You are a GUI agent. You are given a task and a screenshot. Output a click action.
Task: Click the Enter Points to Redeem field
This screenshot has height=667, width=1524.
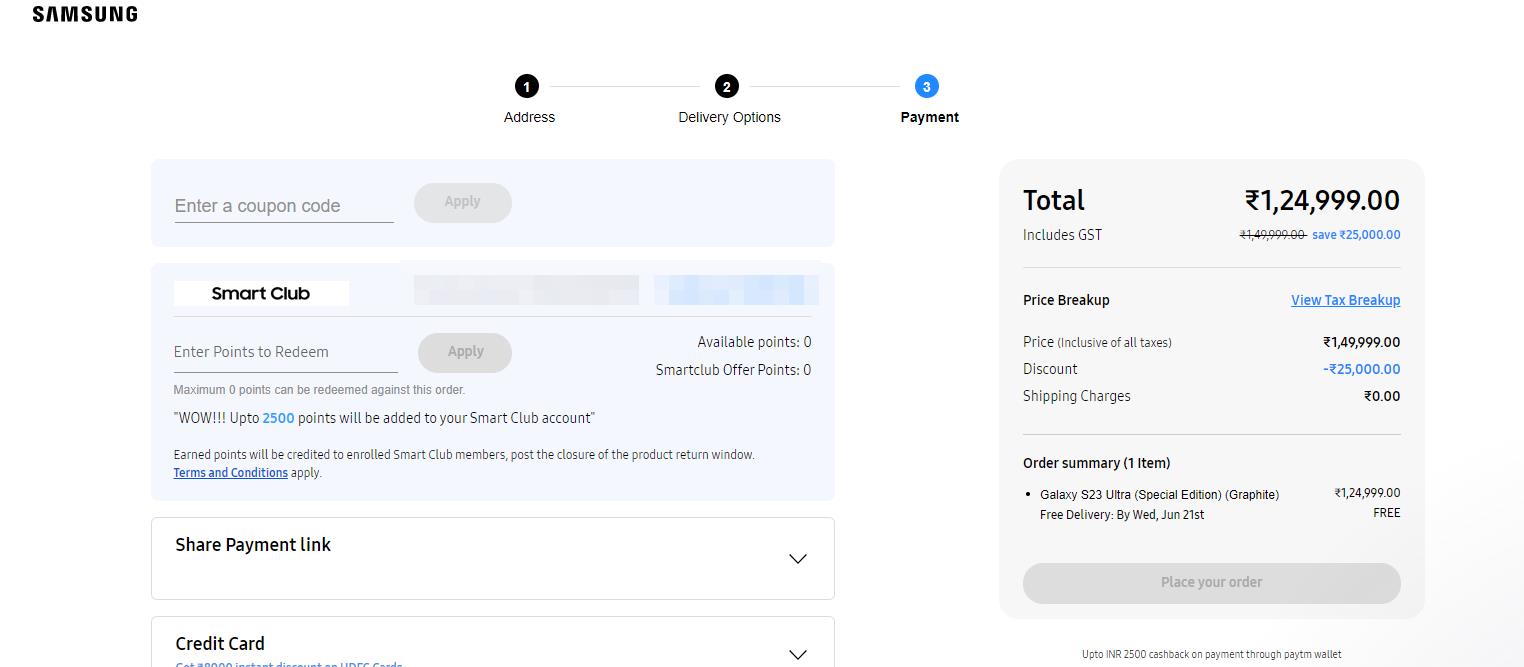point(285,352)
